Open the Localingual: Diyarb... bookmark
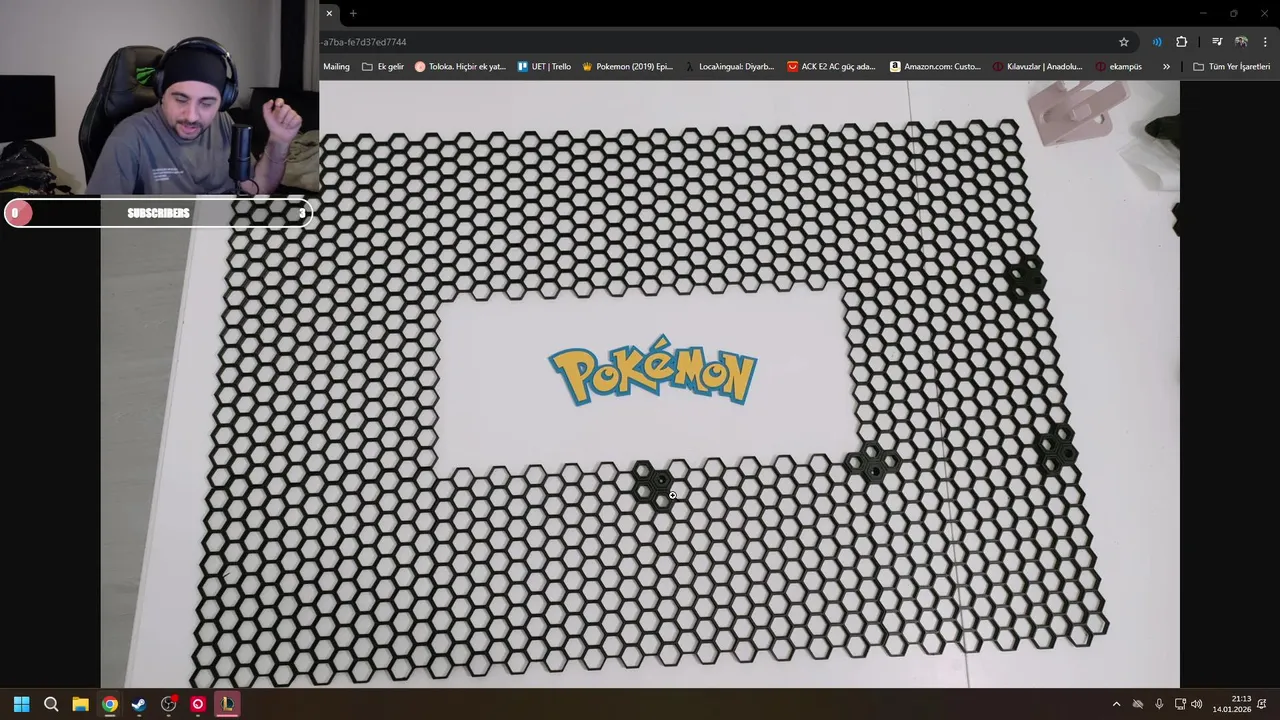This screenshot has width=1280, height=720. pyautogui.click(x=729, y=67)
